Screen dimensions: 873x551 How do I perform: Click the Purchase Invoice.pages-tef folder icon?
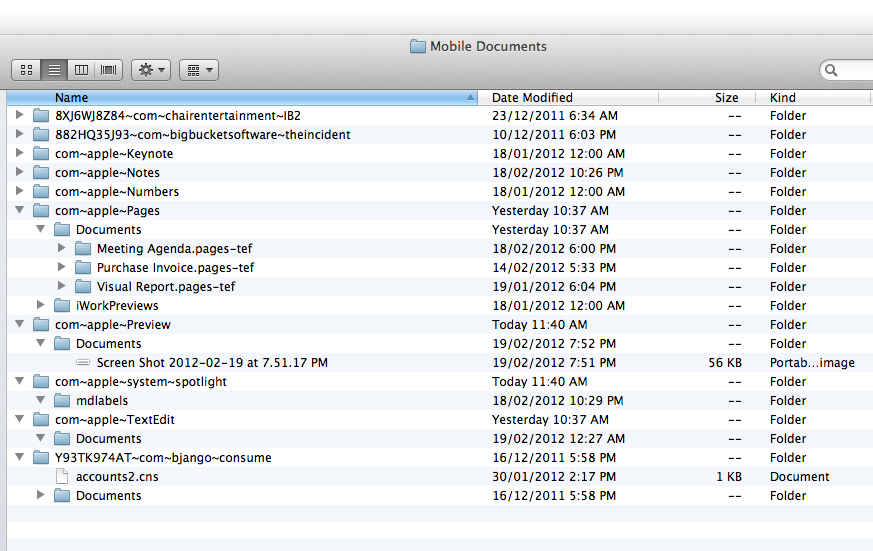pyautogui.click(x=84, y=268)
